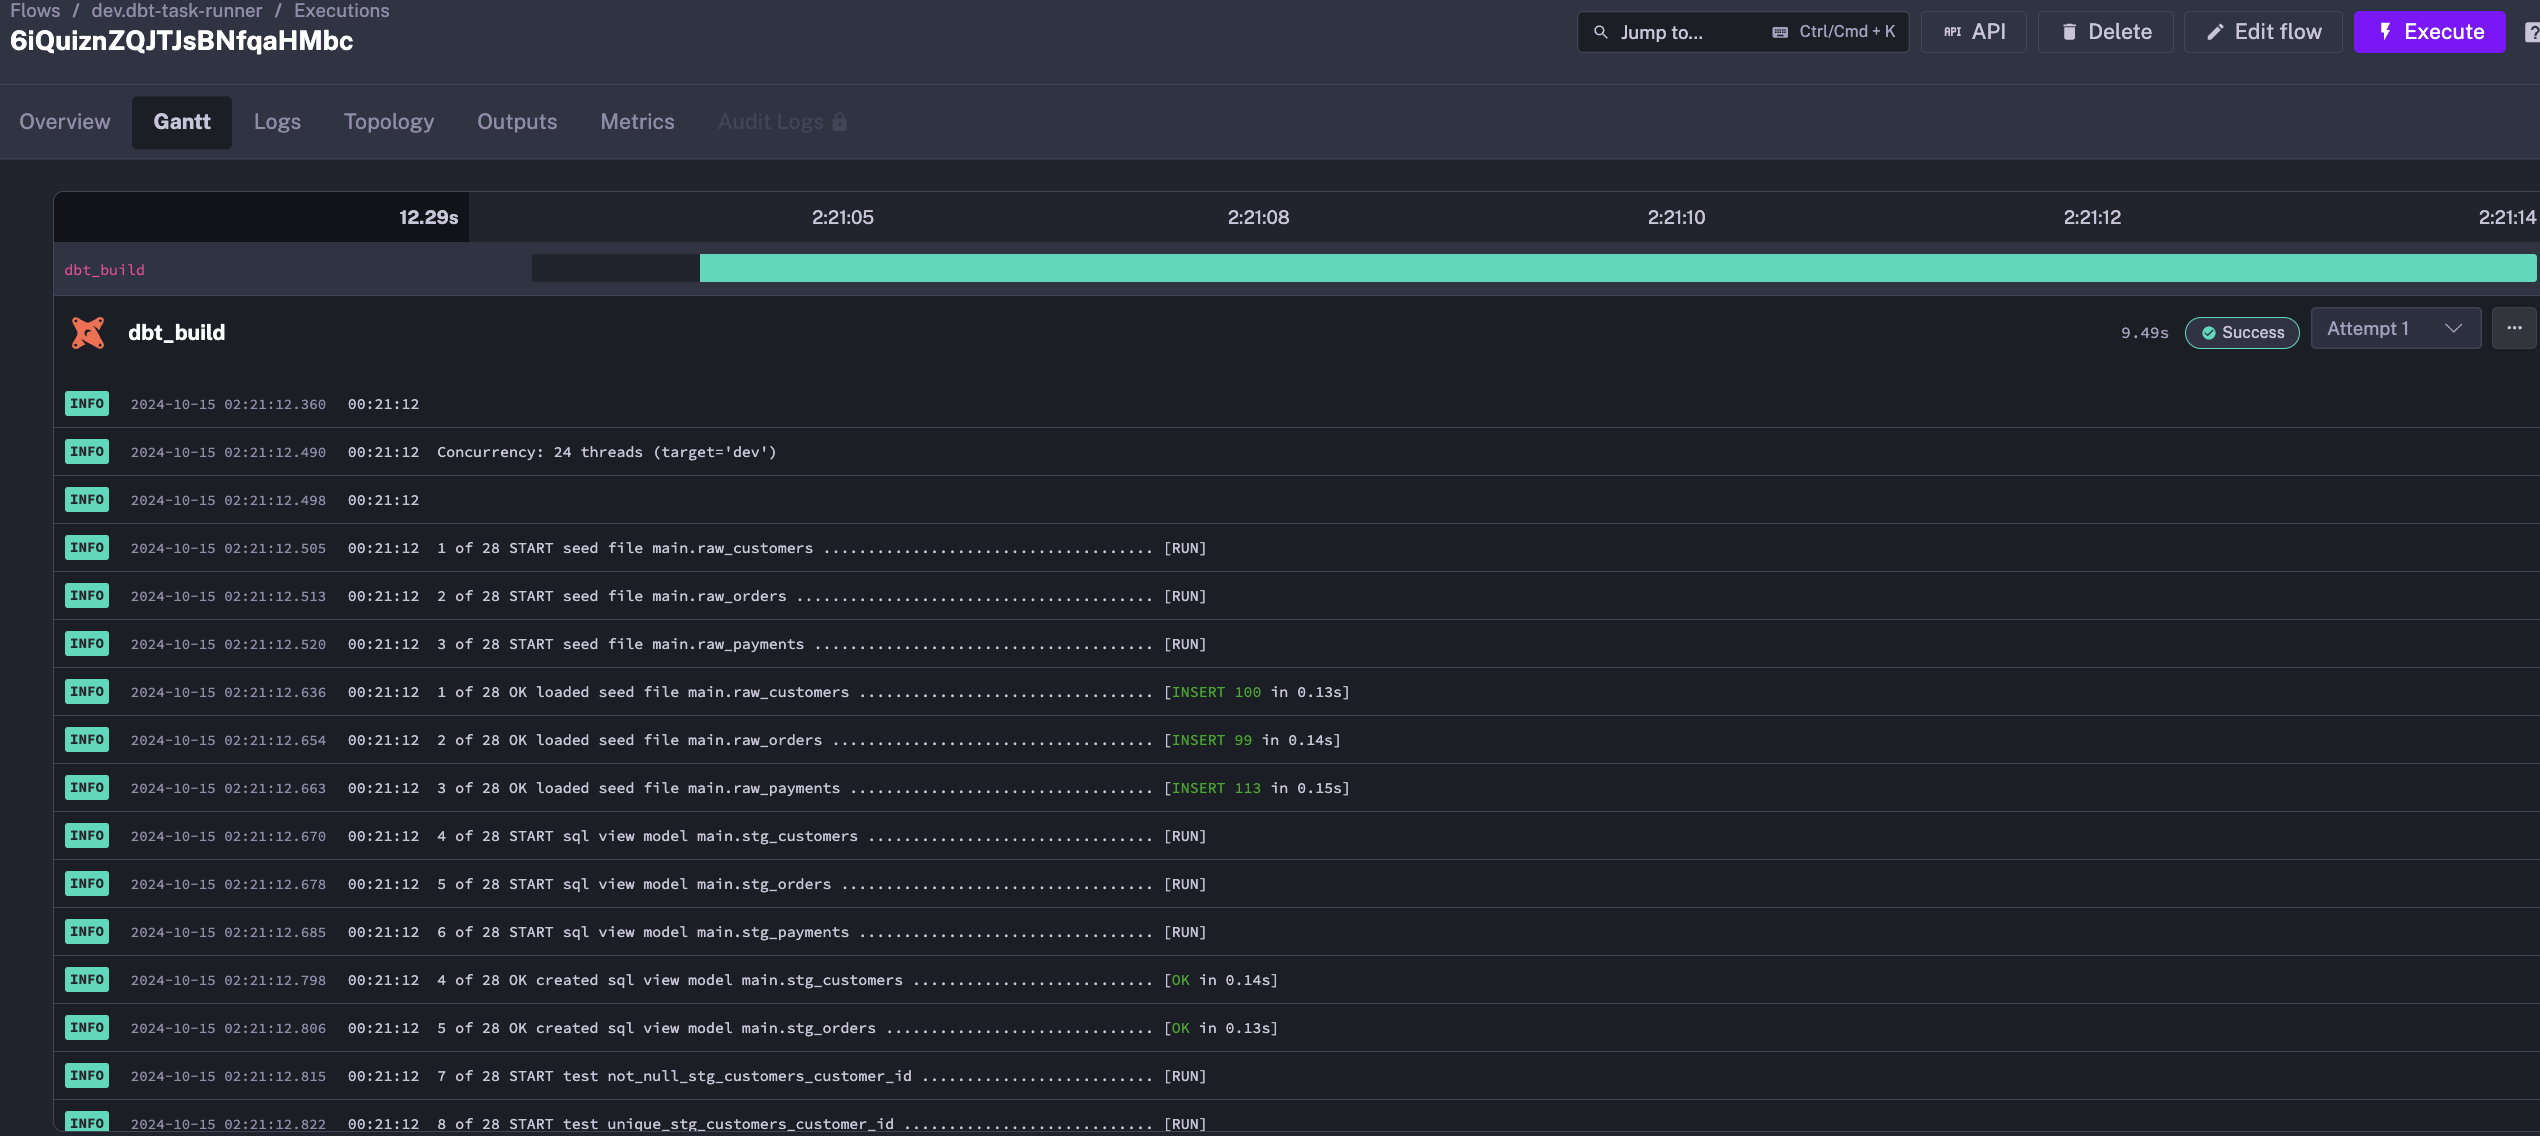Click the chevron arrow on Attempt selector
This screenshot has height=1136, width=2540.
(2453, 329)
